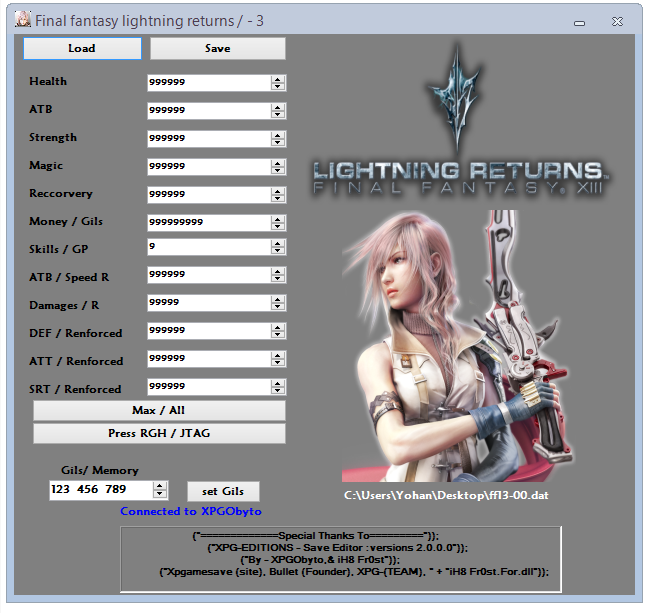Increase Health value with up arrow
Screen dimensions: 650x613
click(277, 78)
